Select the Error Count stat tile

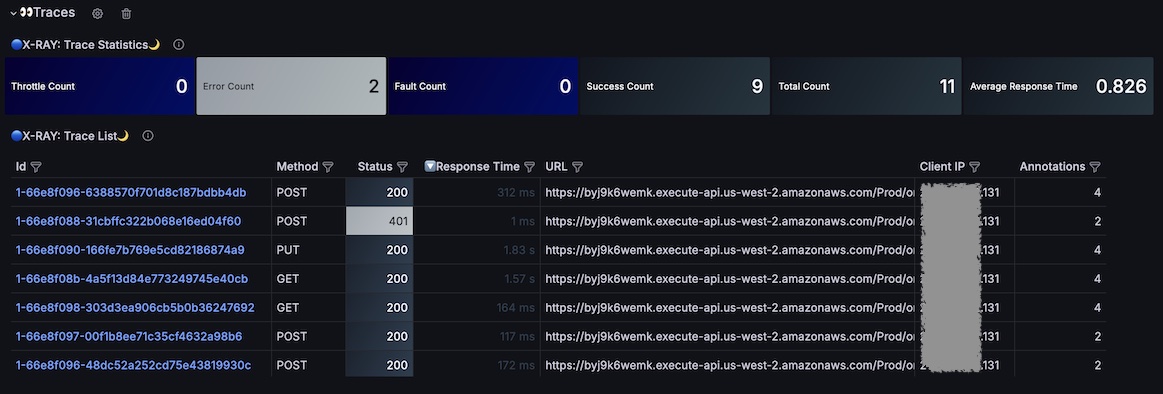[x=291, y=86]
